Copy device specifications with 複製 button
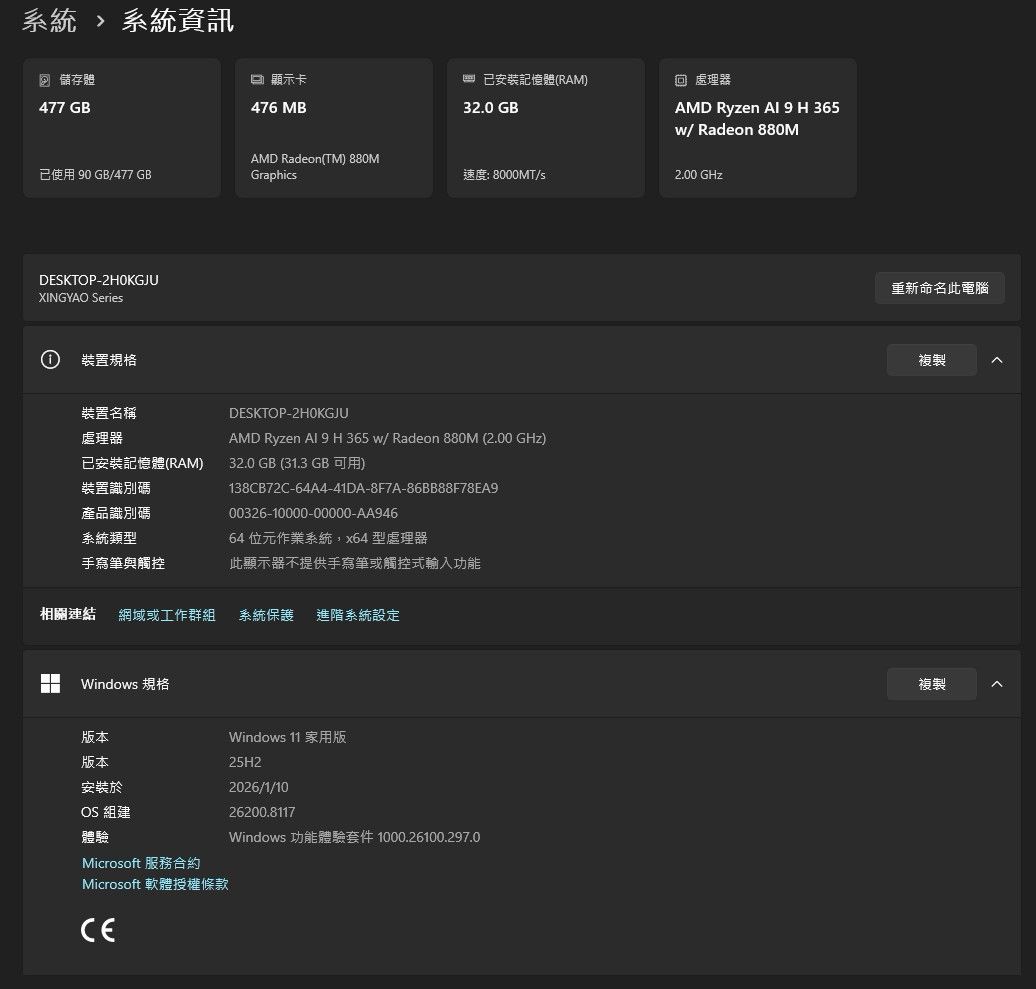 [931, 360]
